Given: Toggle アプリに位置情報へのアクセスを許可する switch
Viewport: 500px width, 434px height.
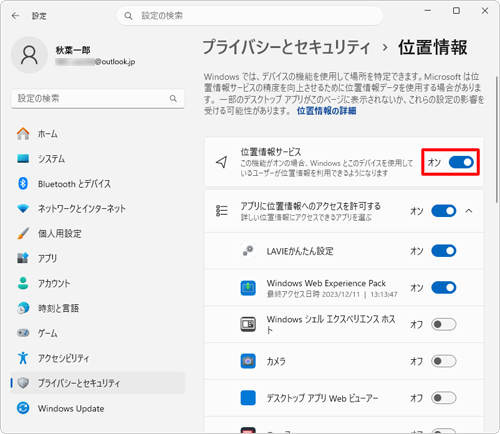Looking at the screenshot, I should (x=444, y=211).
